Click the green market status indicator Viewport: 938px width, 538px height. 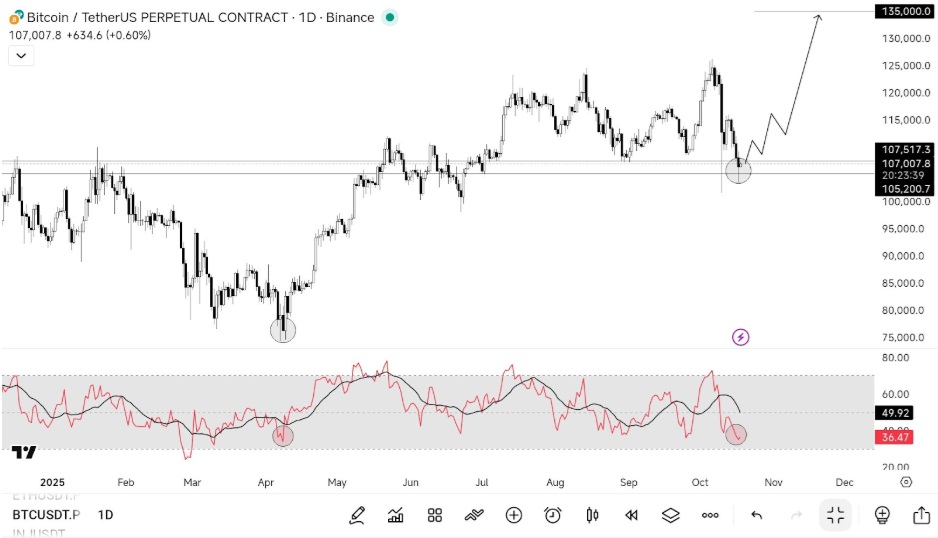[x=390, y=17]
